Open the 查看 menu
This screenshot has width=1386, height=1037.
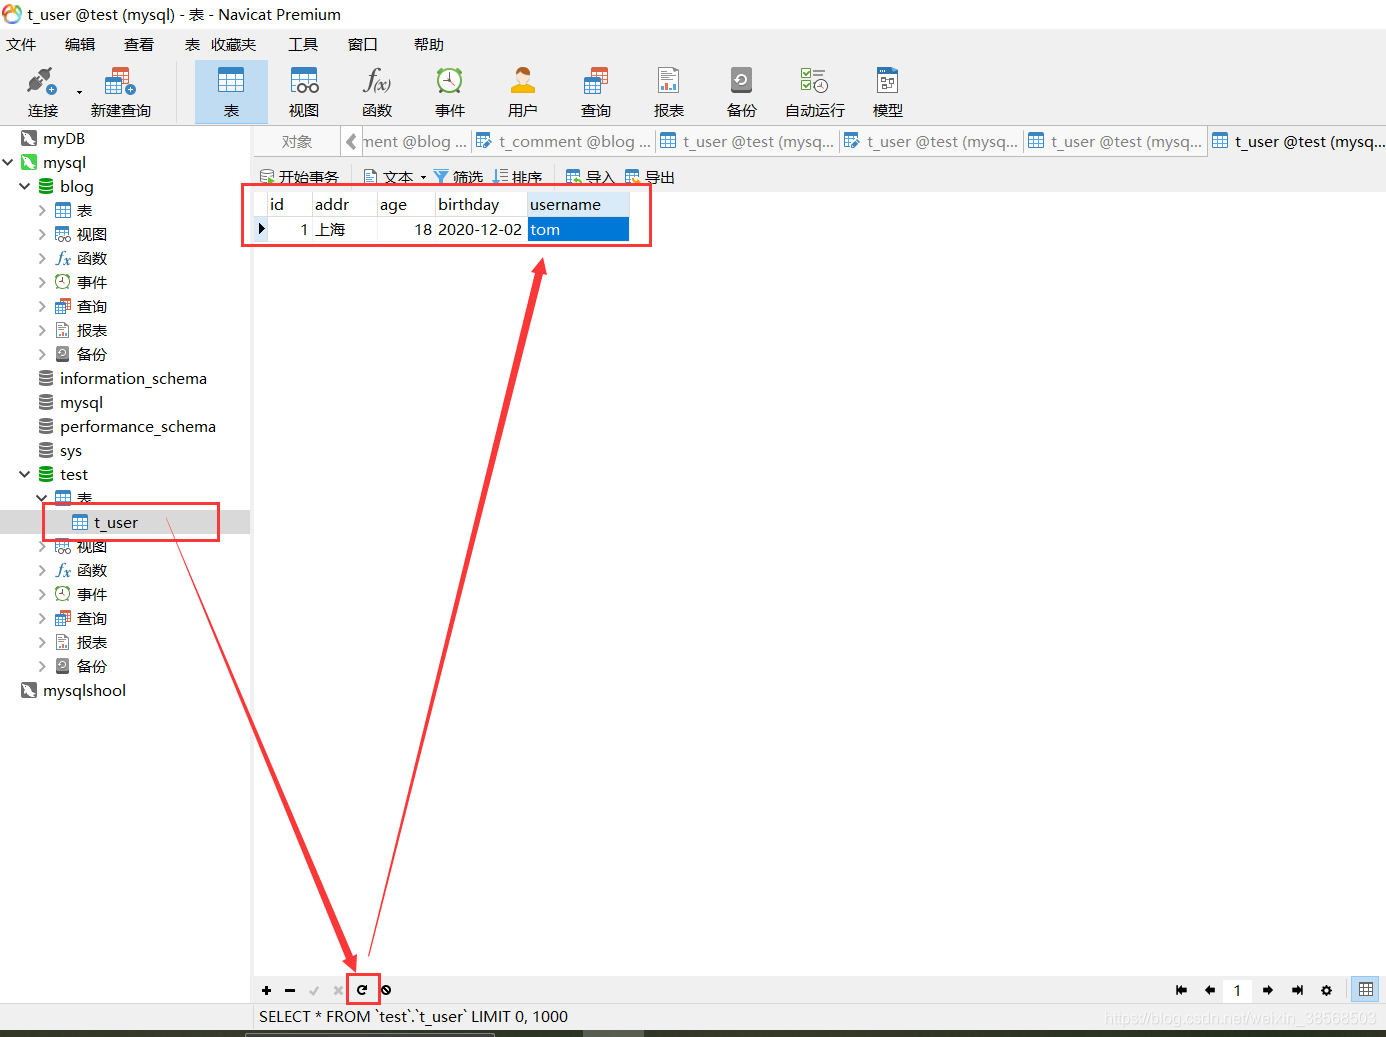pos(139,44)
